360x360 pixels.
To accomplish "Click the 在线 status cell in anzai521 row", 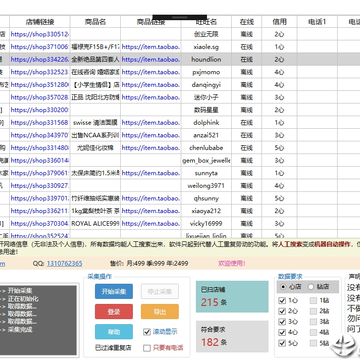I will coord(247,135).
